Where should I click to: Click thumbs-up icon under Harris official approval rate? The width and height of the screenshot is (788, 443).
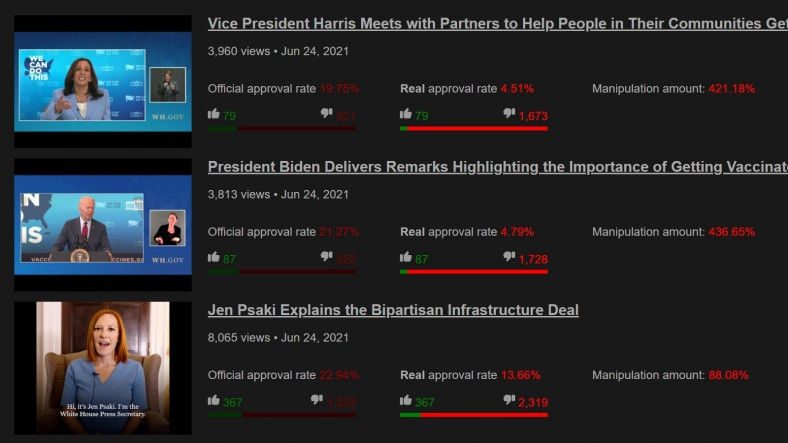click(213, 114)
